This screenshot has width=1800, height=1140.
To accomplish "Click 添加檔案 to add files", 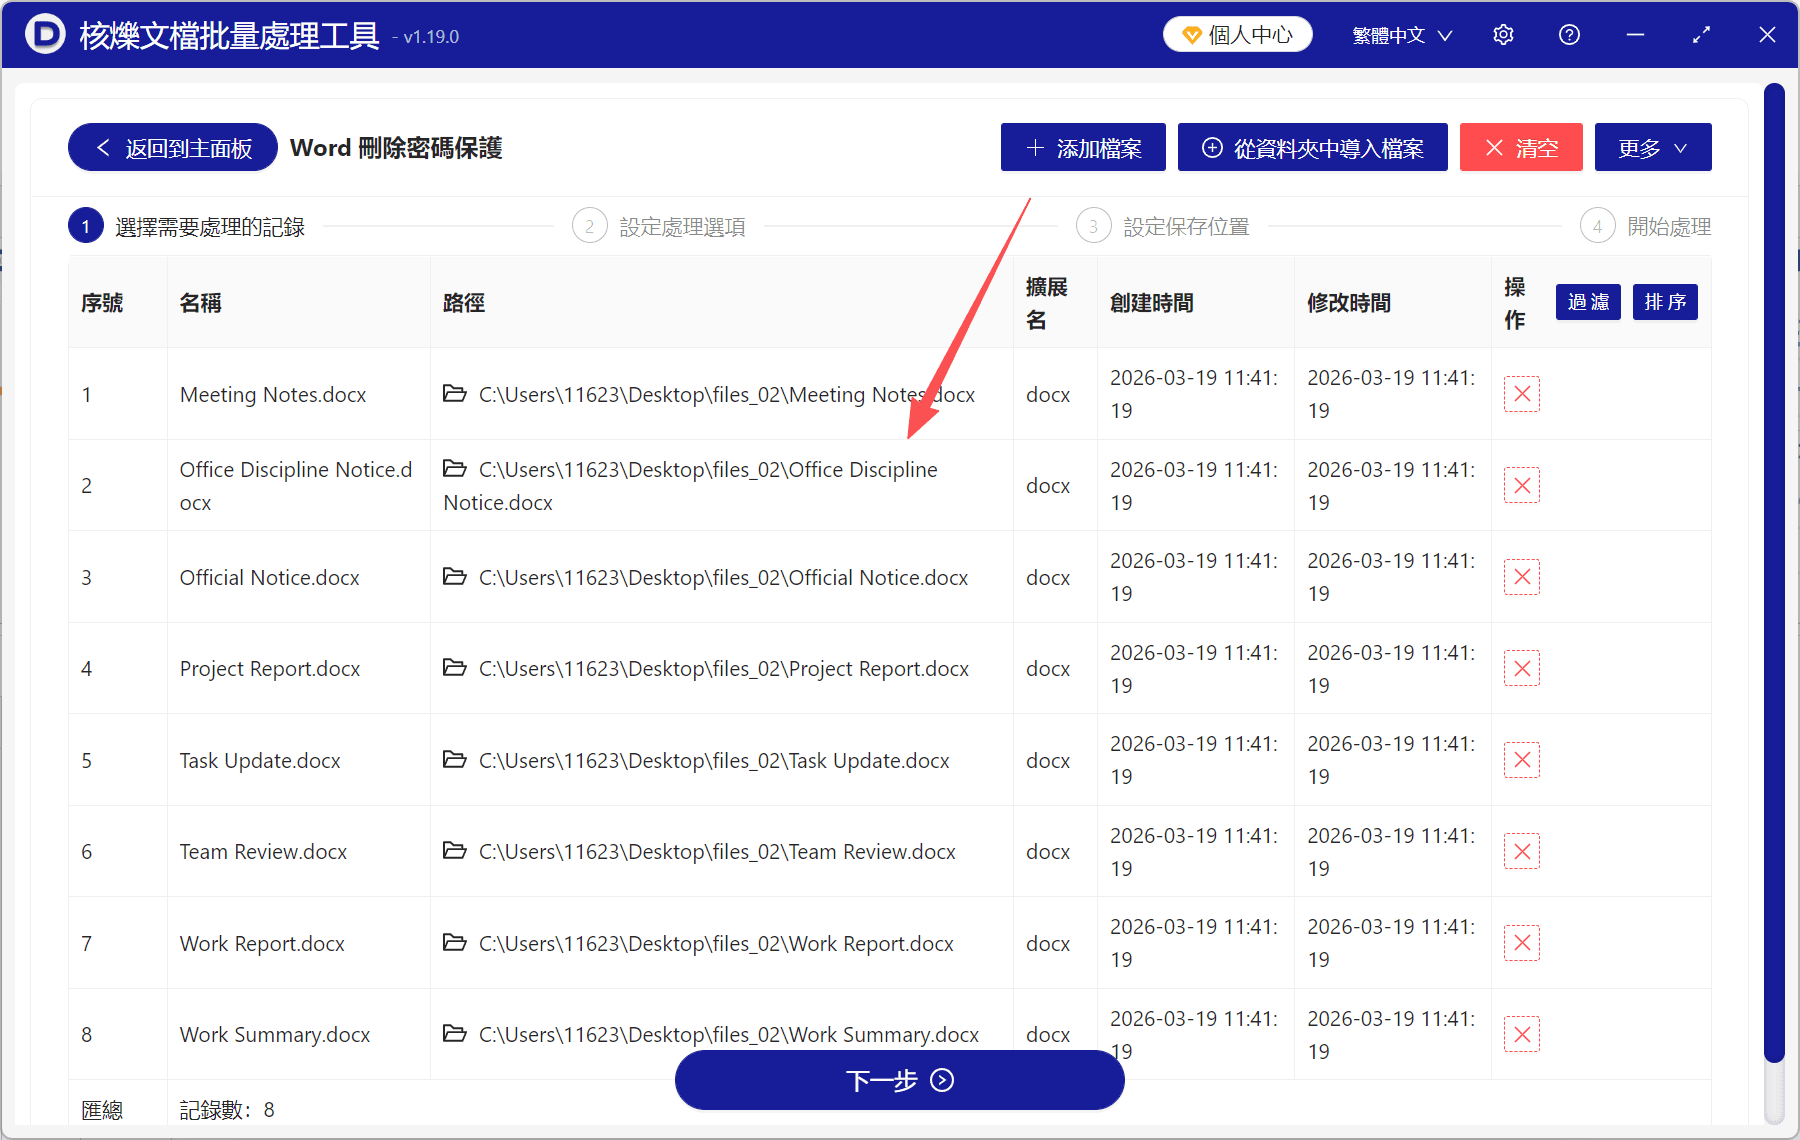I will click(x=1082, y=147).
